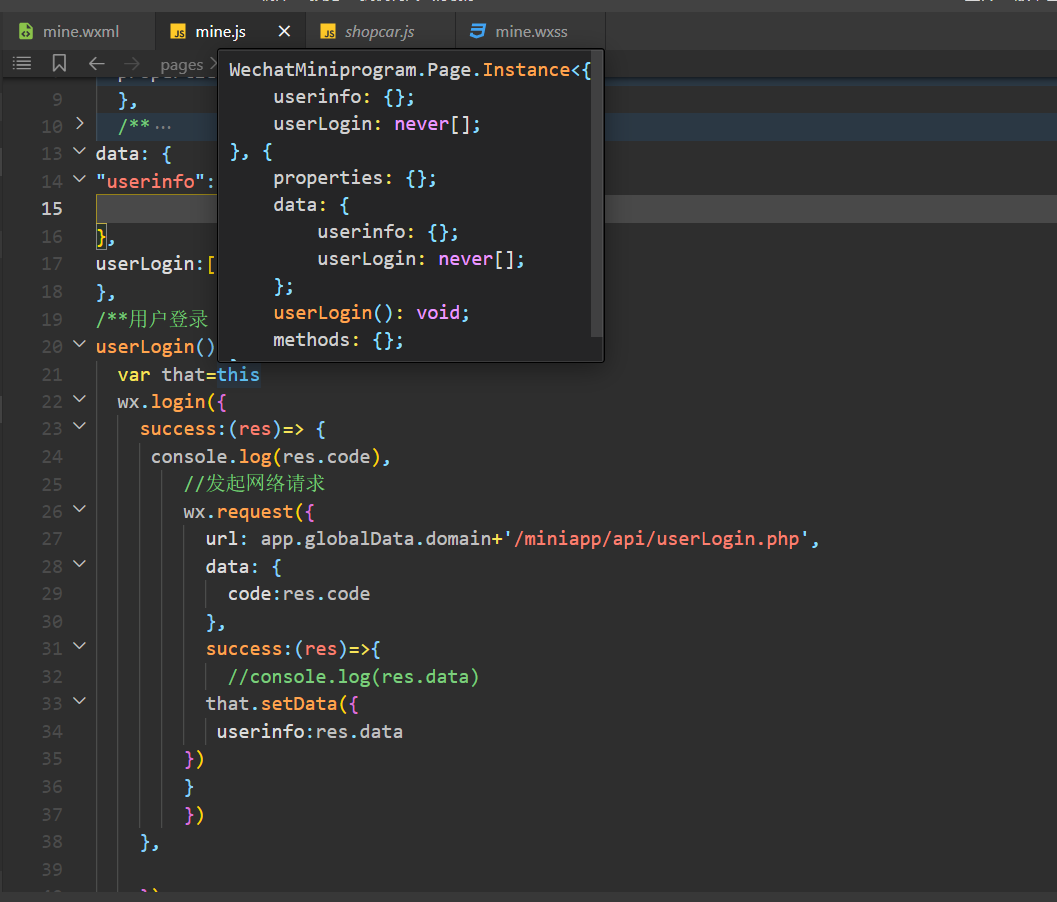Viewport: 1057px width, 902px height.
Task: Toggle the bookmark icon in toolbar
Action: [59, 63]
